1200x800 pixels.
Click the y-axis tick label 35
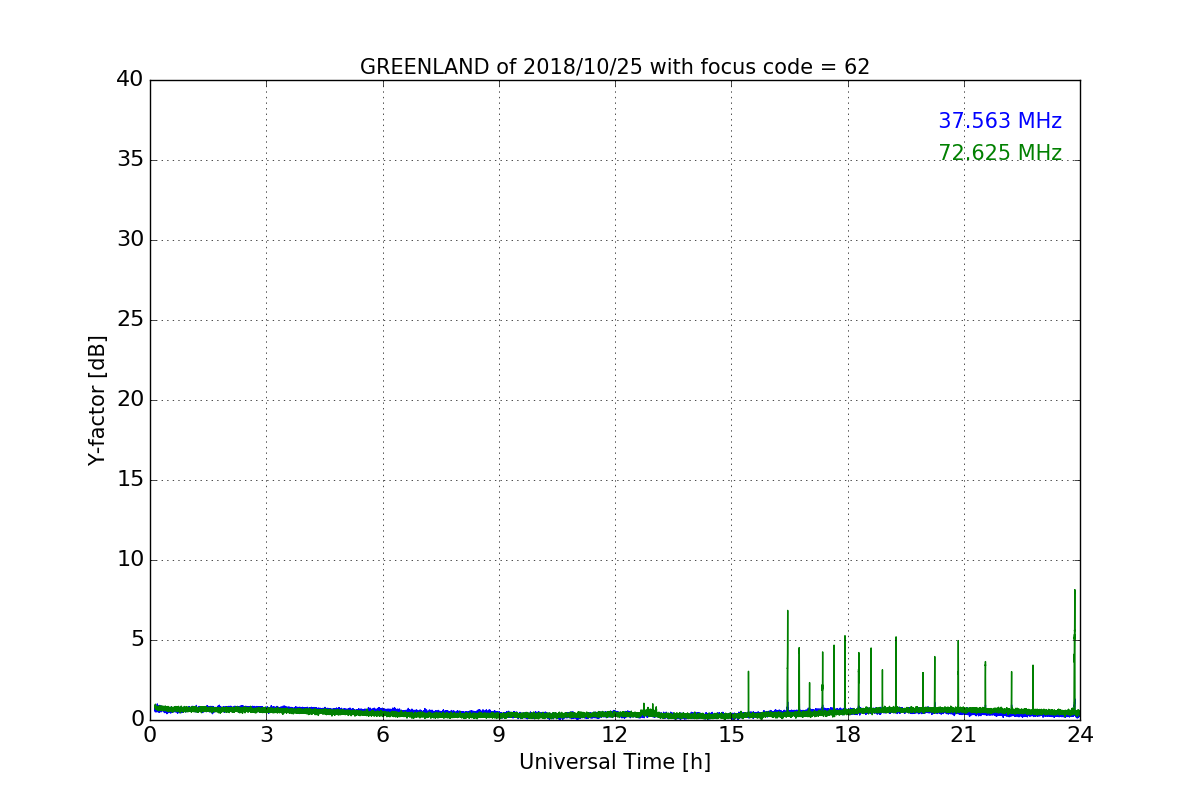[130, 159]
